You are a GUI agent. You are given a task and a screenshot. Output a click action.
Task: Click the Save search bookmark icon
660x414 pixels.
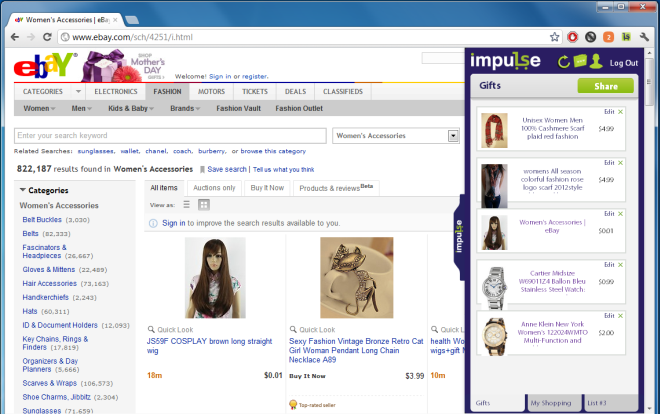tap(202, 170)
